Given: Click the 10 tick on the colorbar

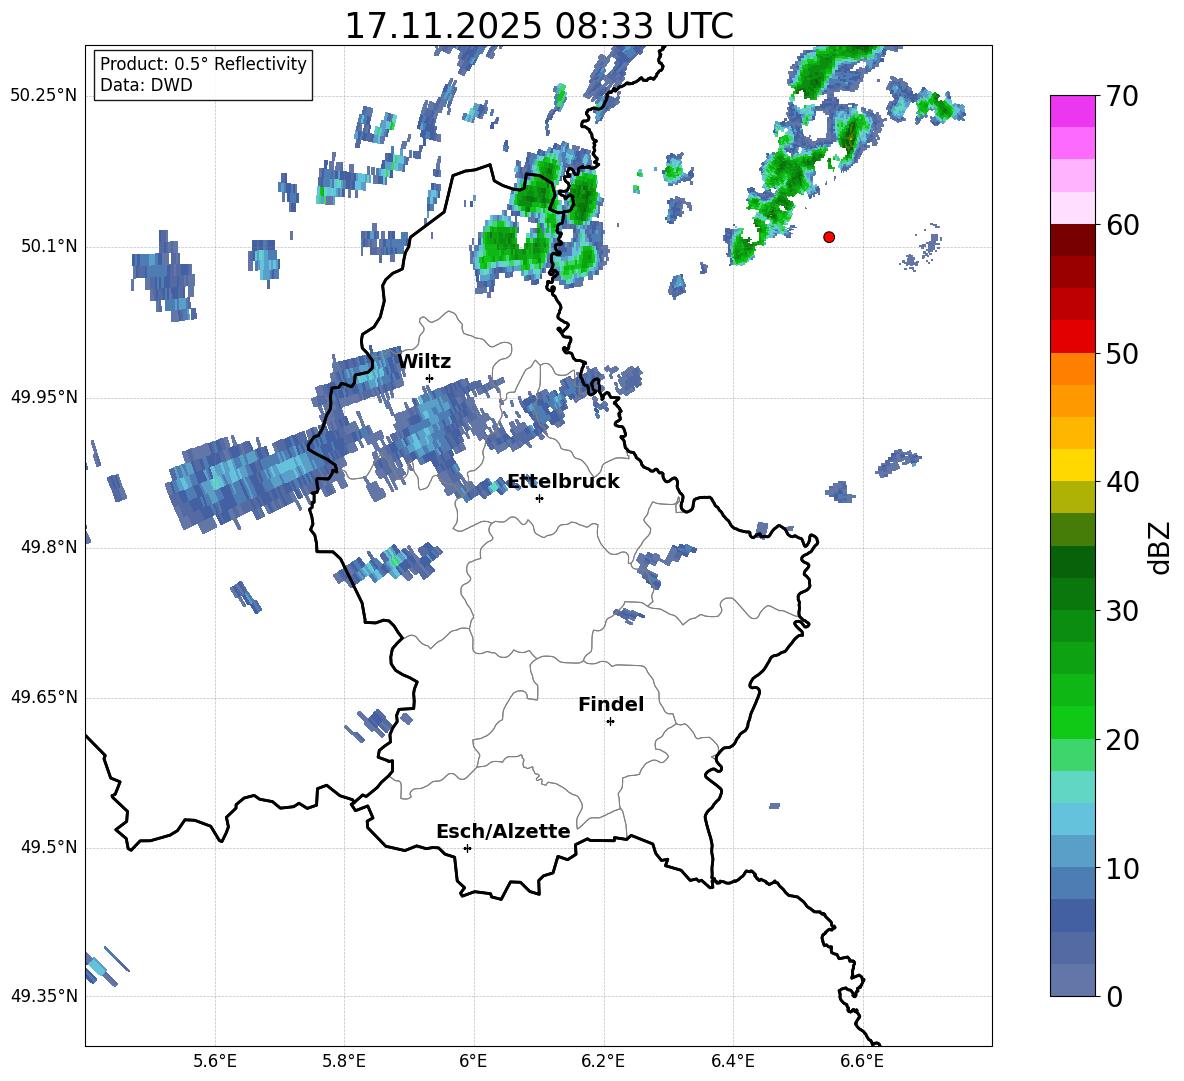Looking at the screenshot, I should (1122, 868).
